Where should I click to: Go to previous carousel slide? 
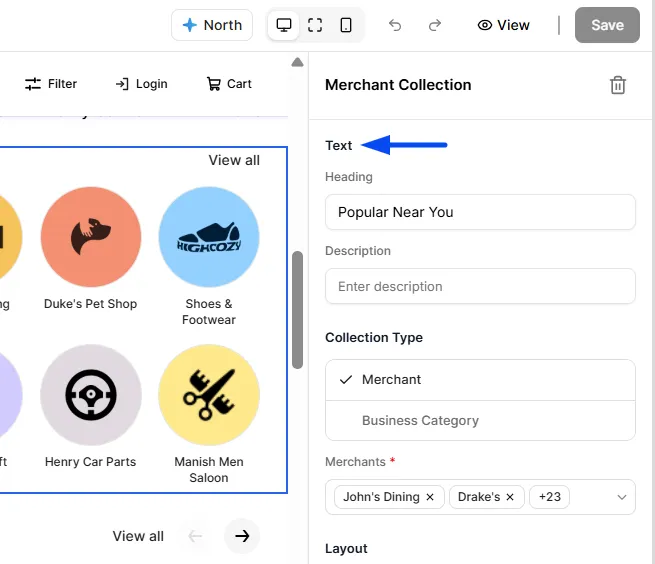195,536
